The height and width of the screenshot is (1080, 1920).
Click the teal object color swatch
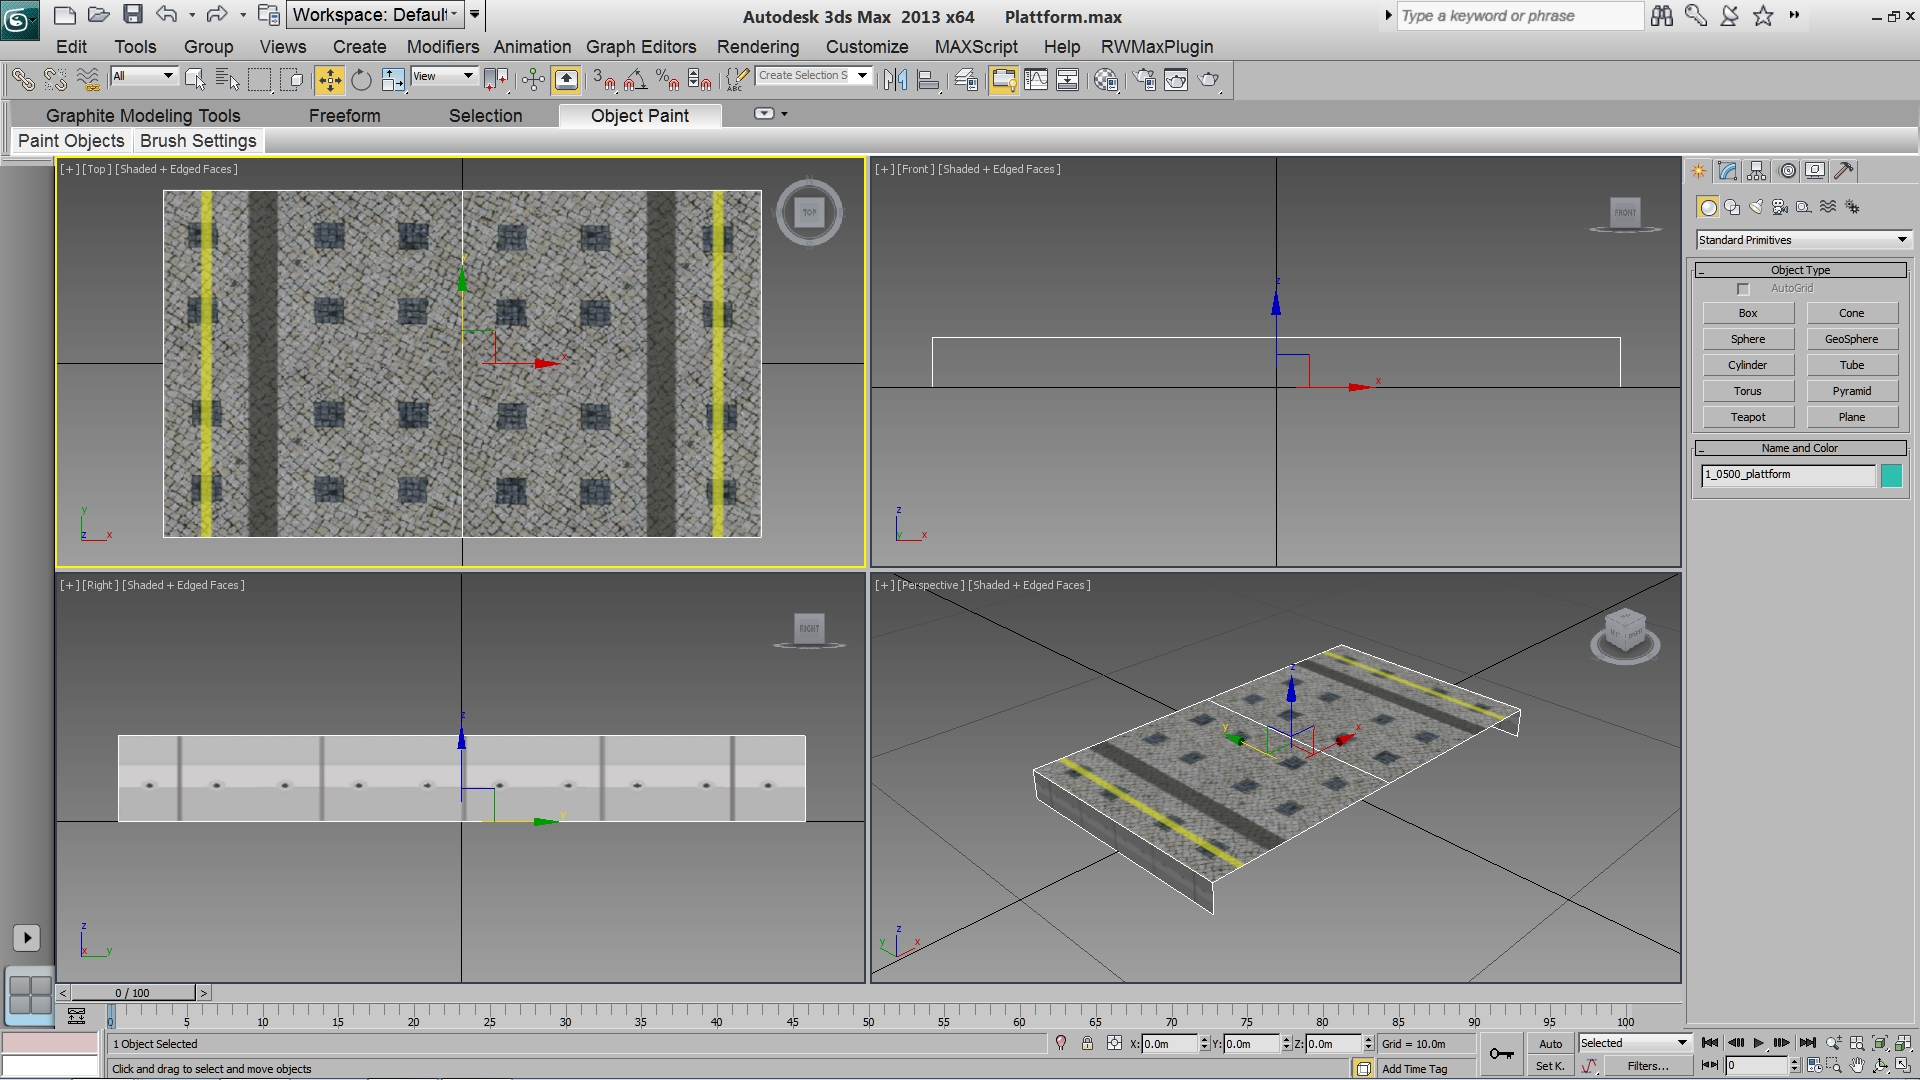(1891, 475)
